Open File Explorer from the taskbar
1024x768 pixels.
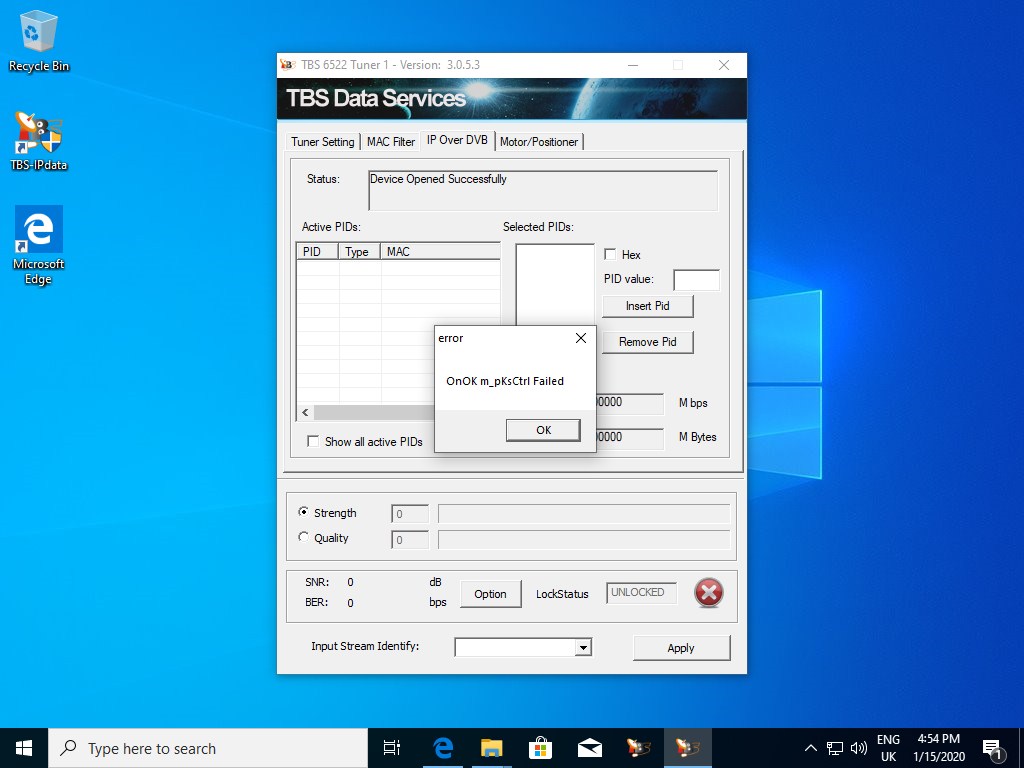click(x=492, y=748)
